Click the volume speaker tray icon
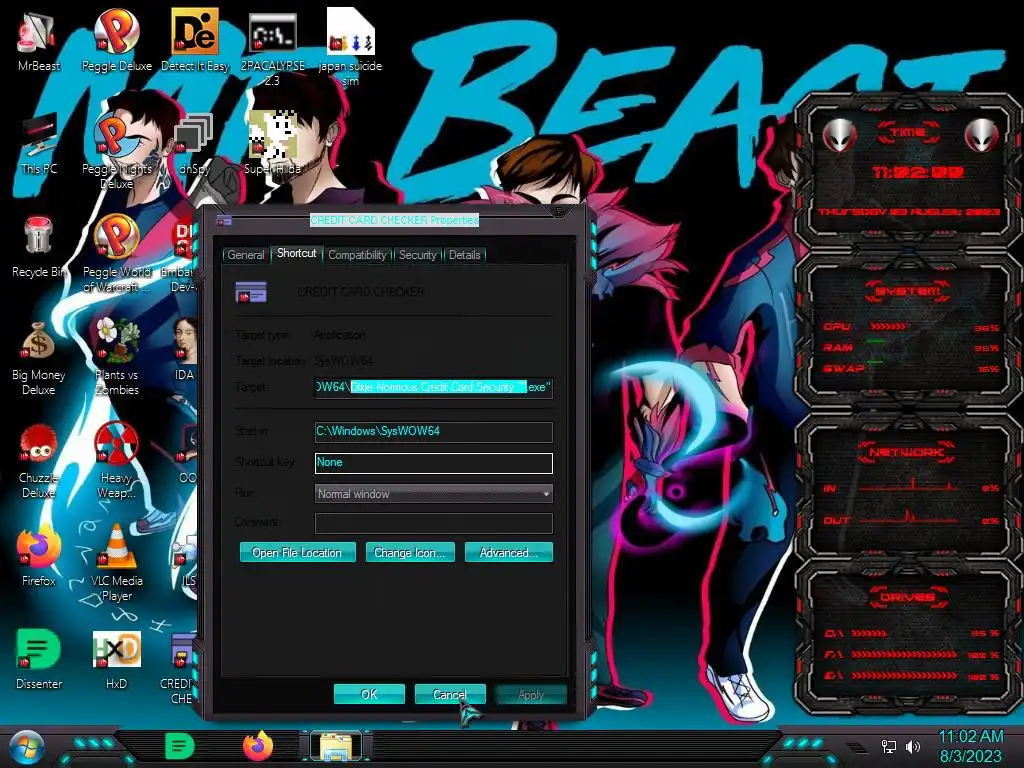 (x=913, y=746)
